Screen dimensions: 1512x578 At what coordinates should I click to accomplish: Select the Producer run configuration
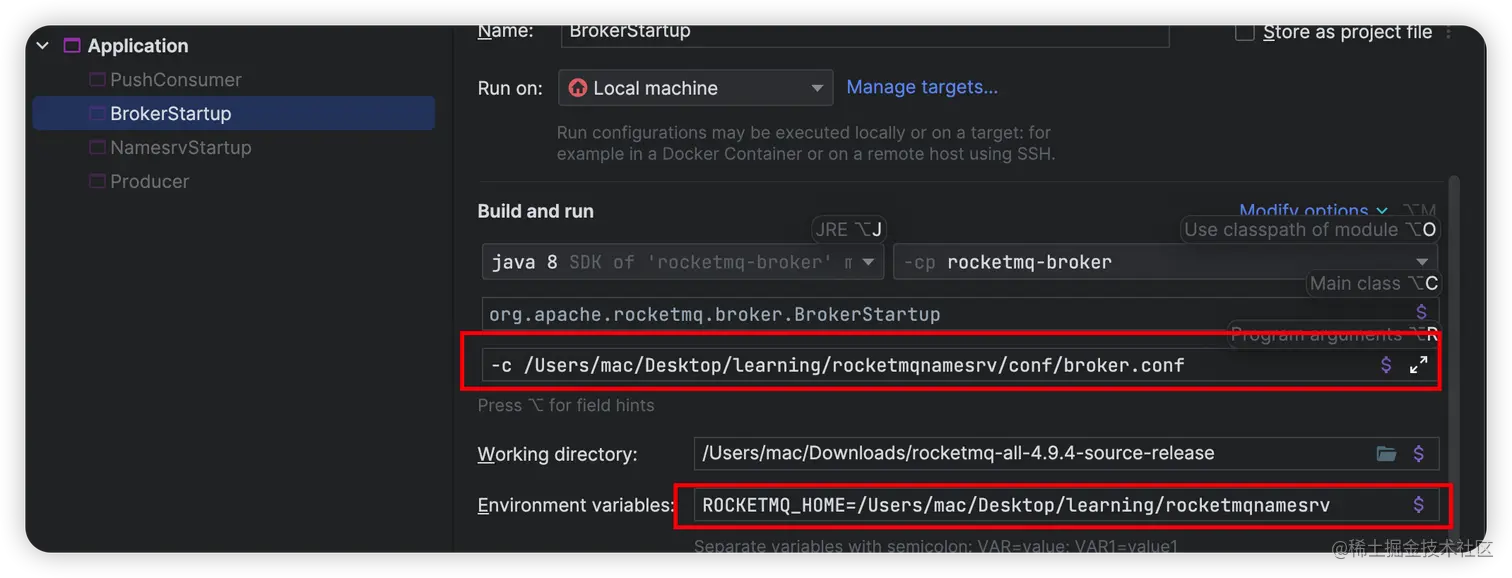(x=149, y=181)
